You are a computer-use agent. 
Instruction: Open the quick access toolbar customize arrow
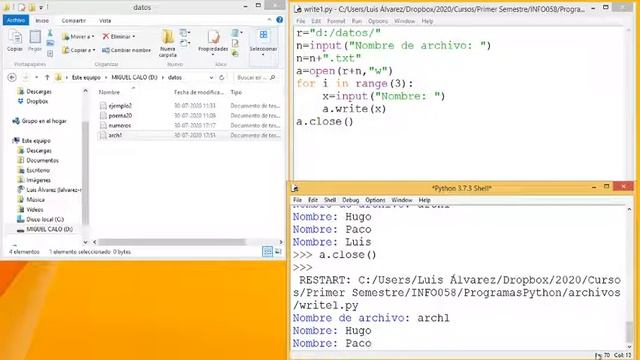tap(41, 7)
